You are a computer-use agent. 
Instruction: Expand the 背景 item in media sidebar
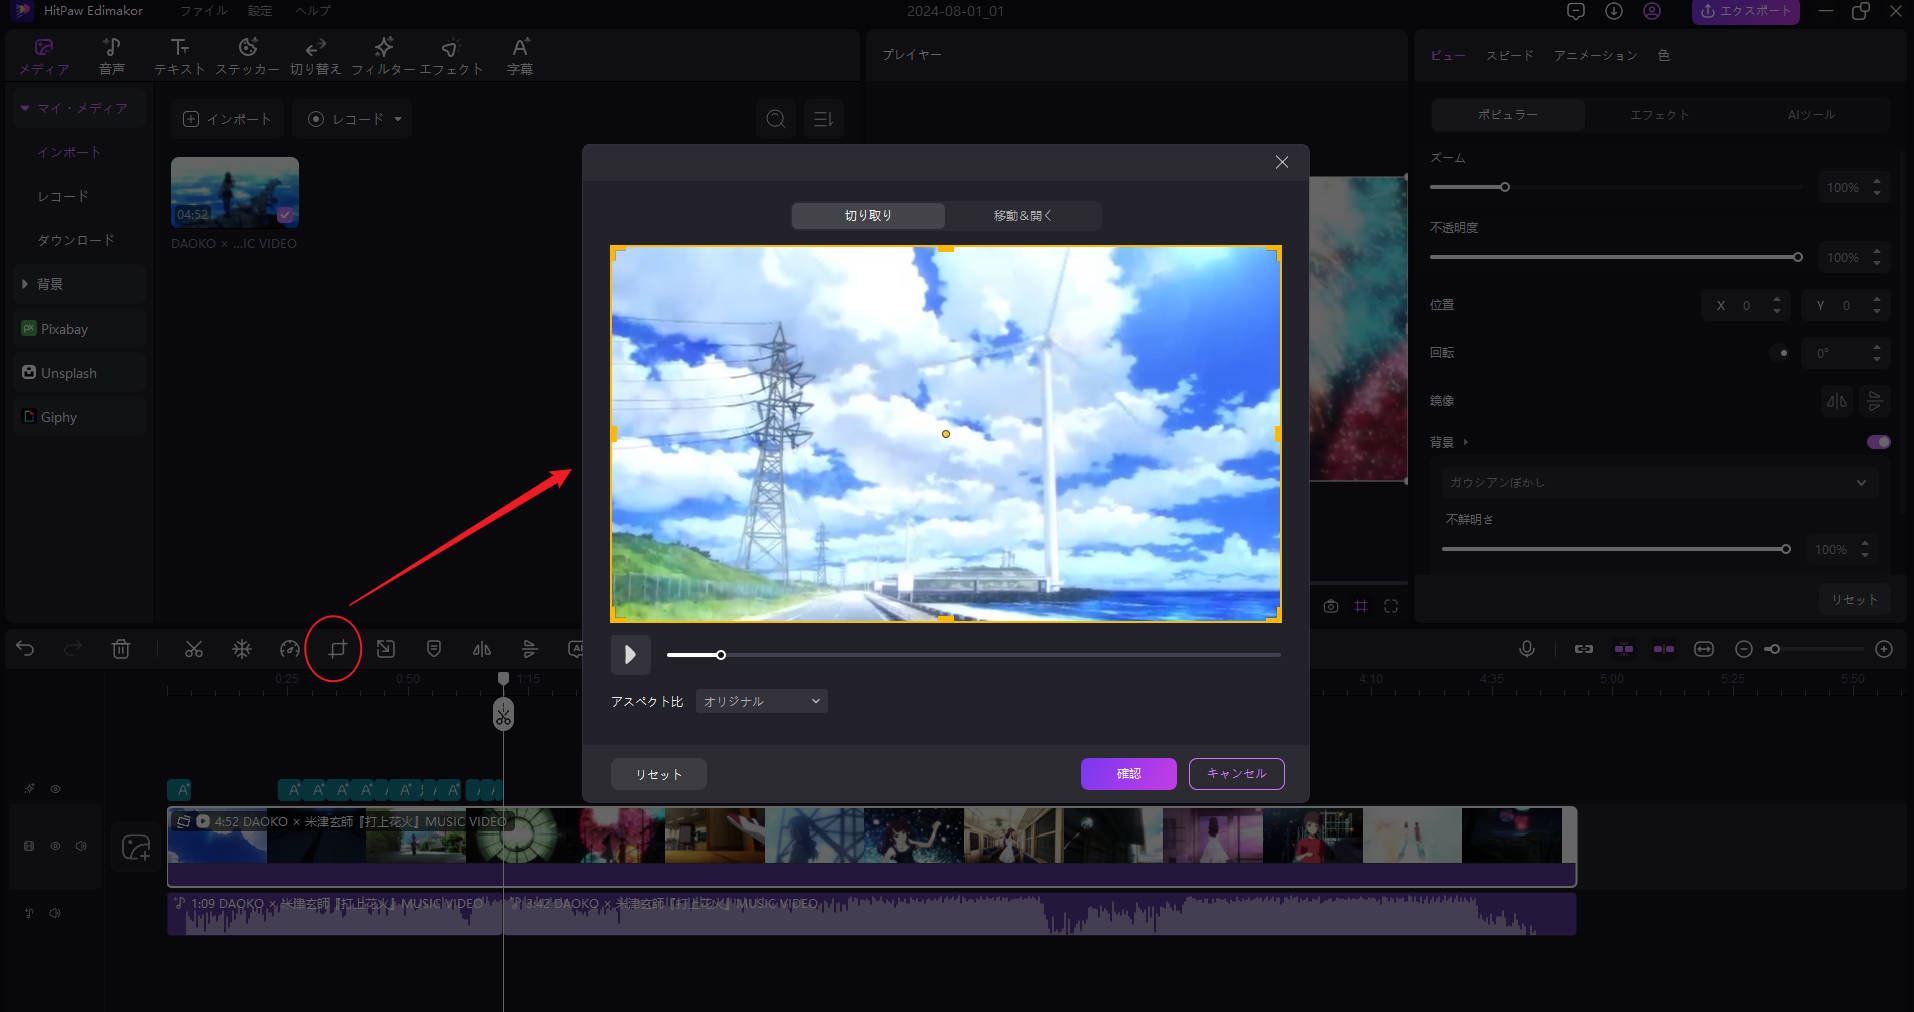[x=25, y=284]
